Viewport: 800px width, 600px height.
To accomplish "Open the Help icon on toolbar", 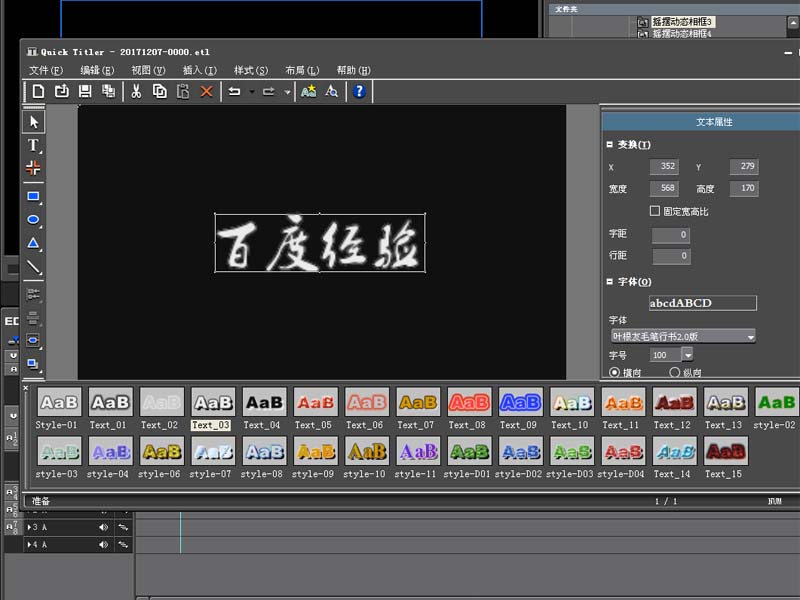I will point(359,91).
